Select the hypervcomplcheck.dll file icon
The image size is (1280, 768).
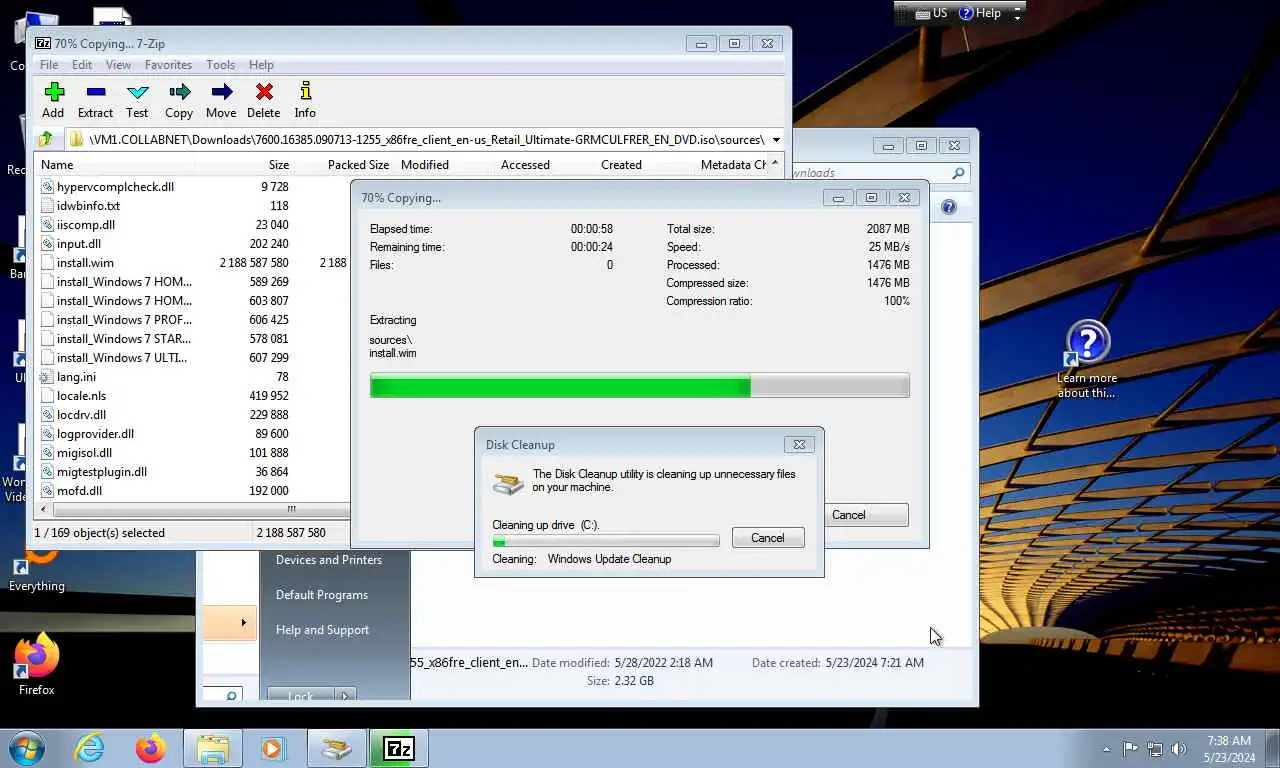click(47, 187)
